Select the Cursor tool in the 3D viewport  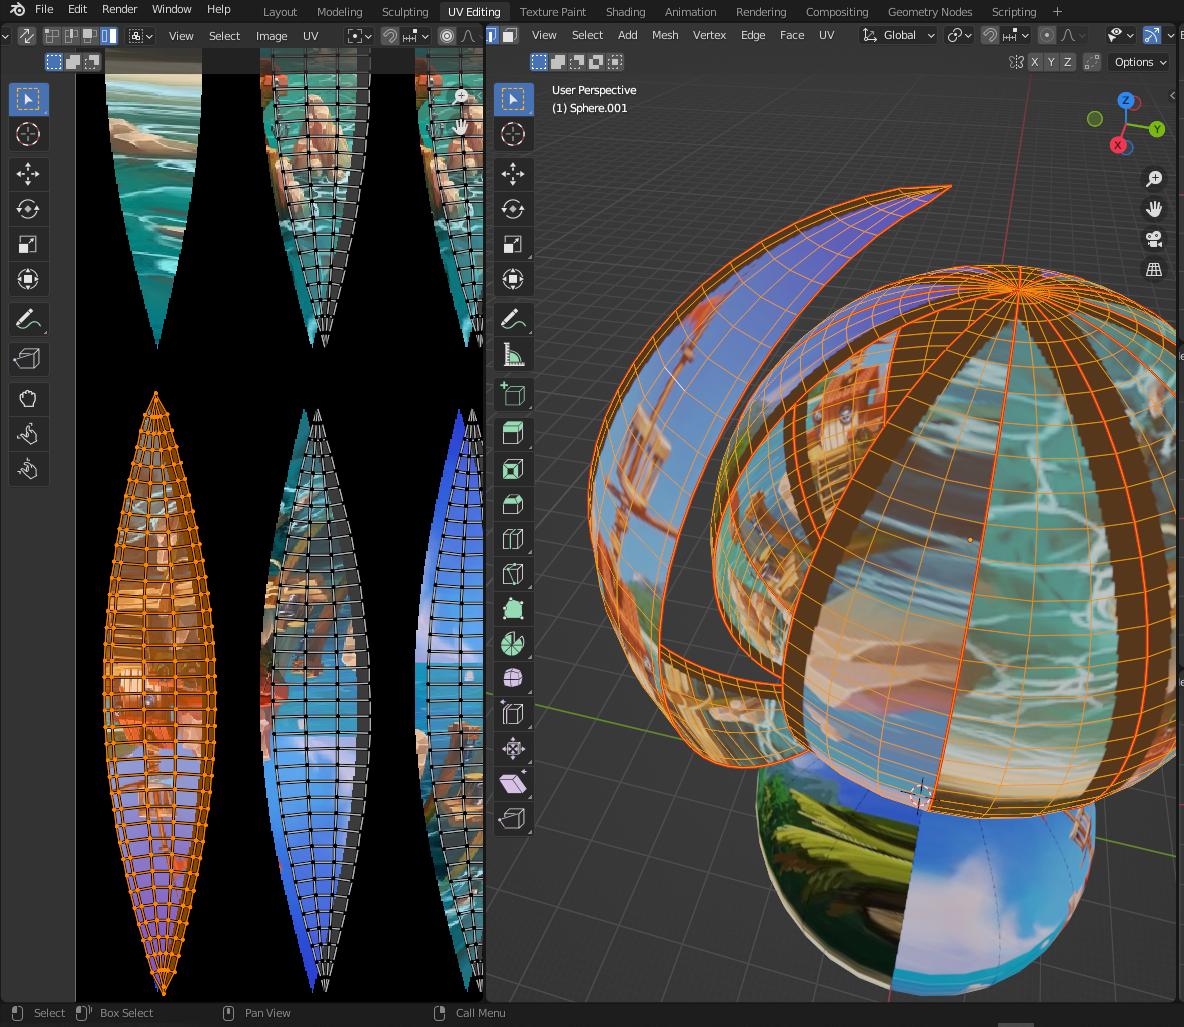[x=513, y=134]
